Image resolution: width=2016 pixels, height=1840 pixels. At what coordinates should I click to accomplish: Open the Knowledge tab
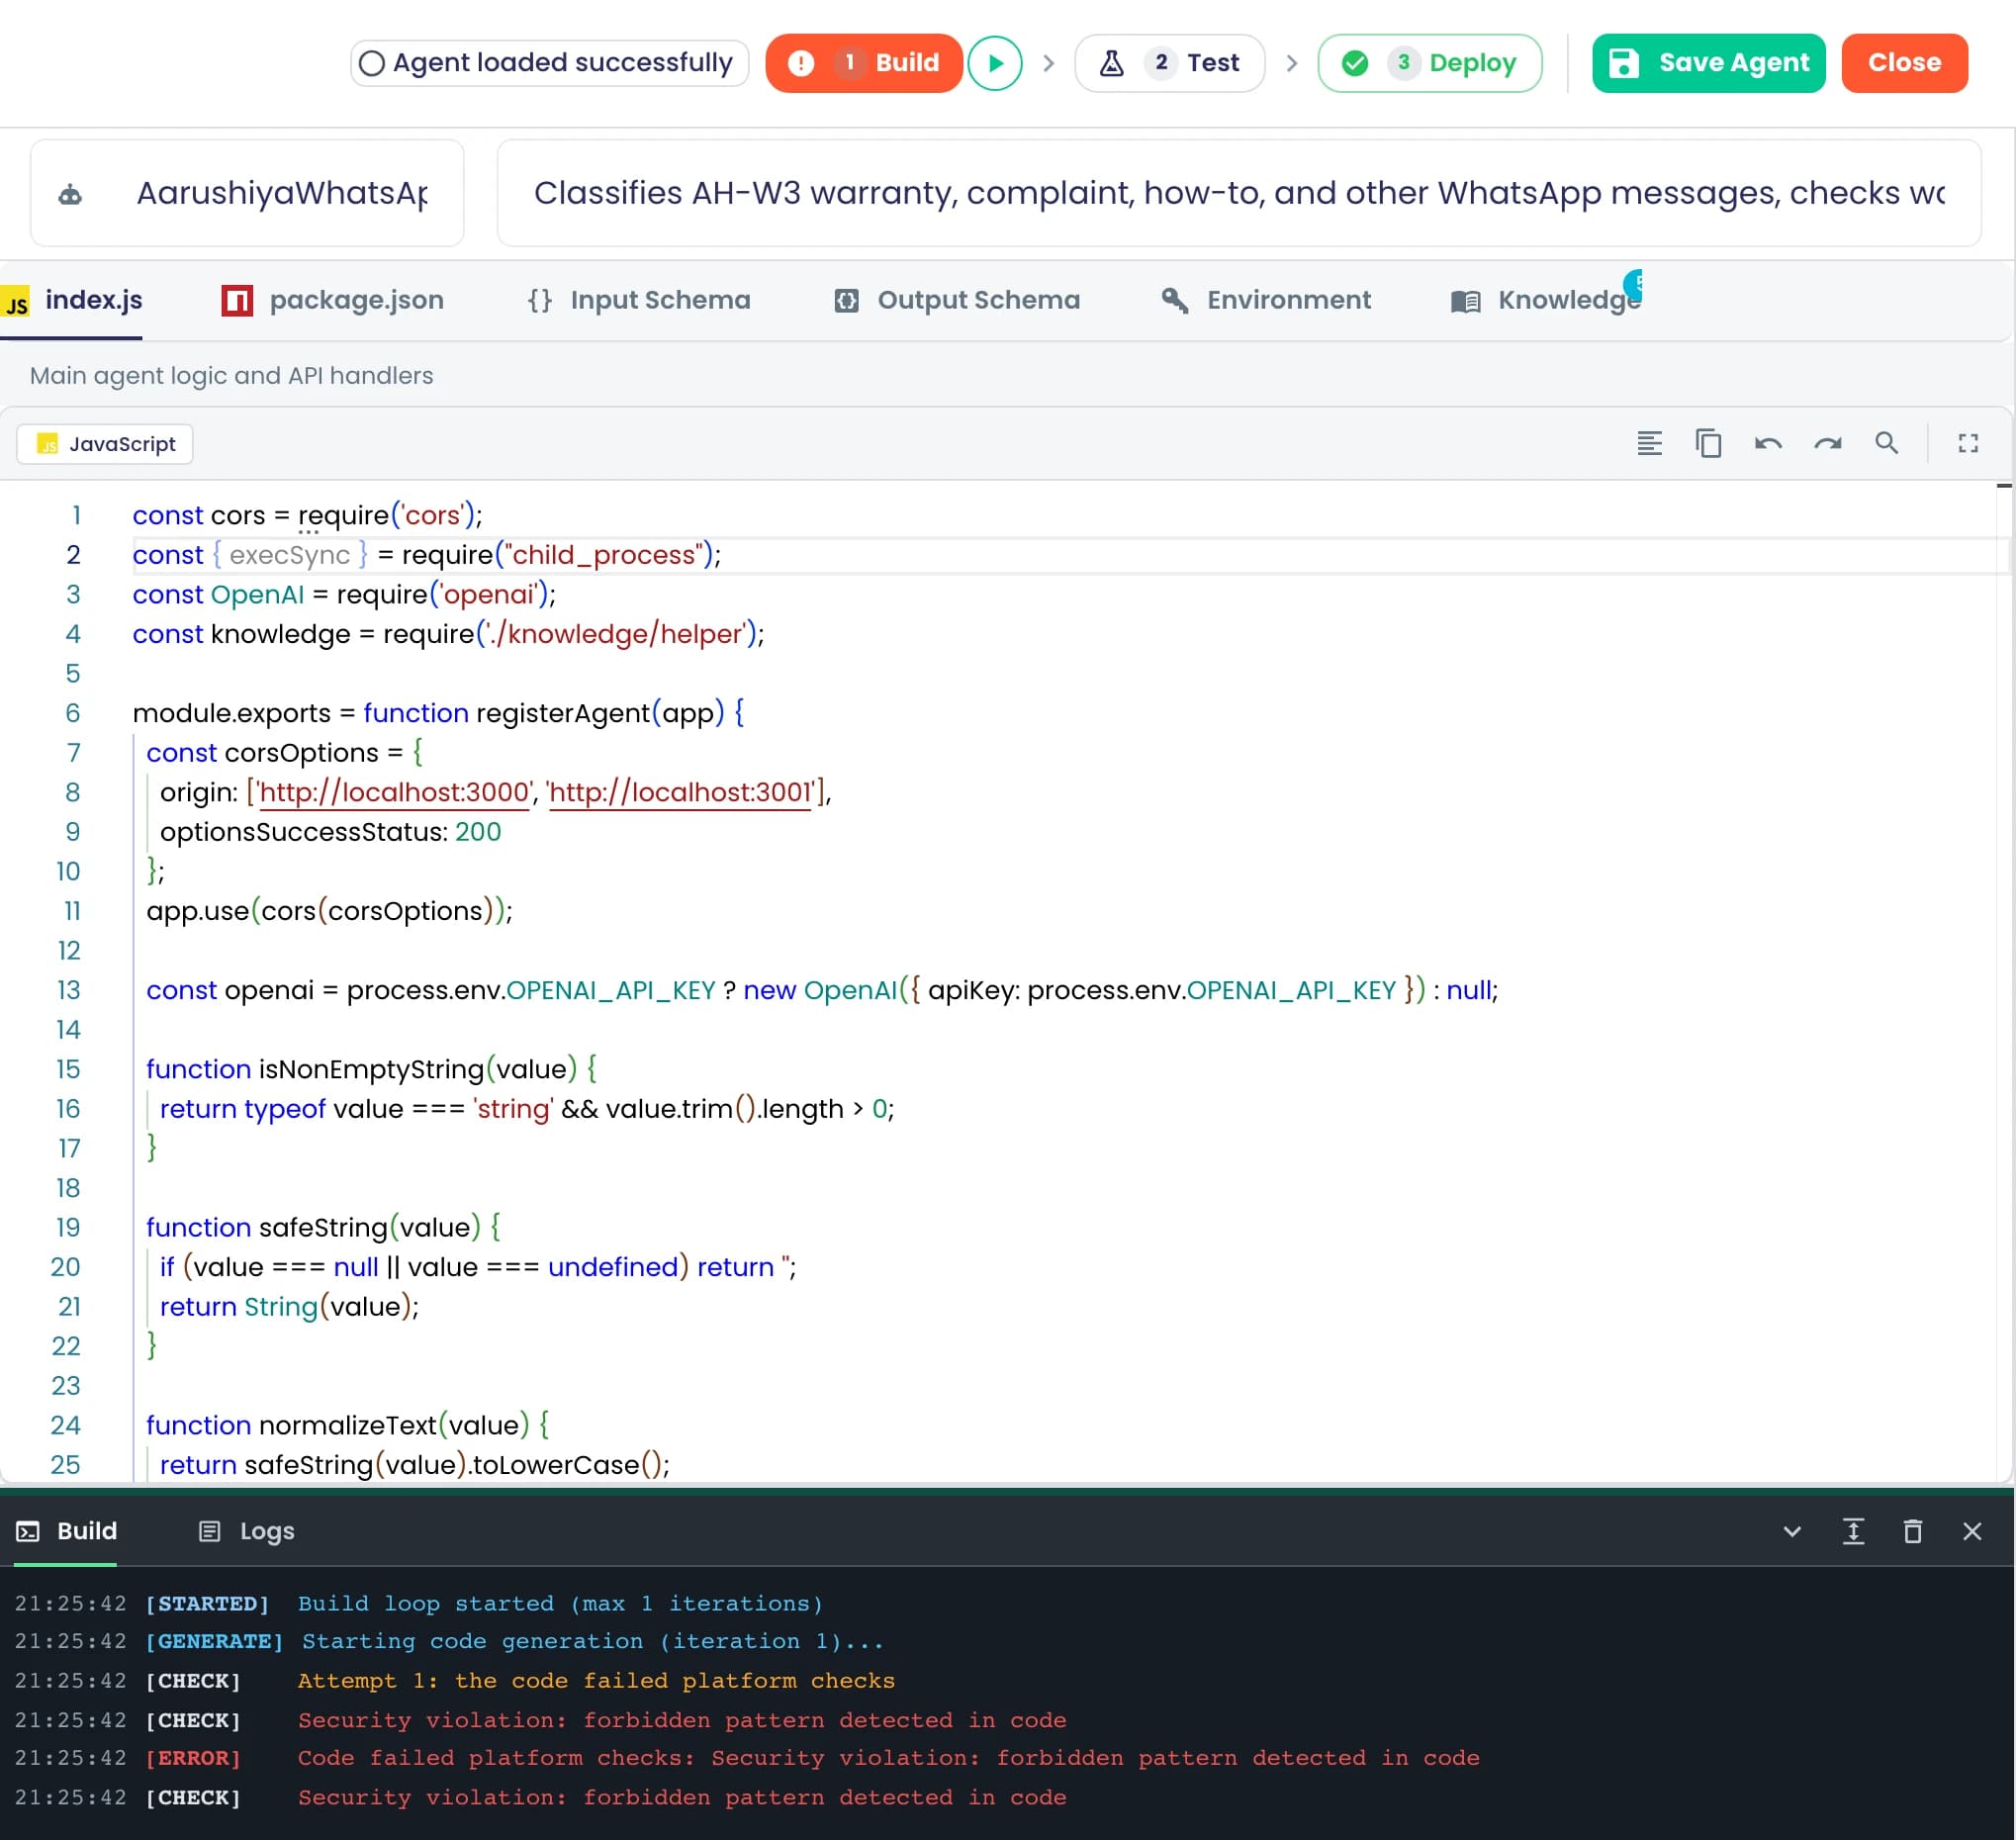(1545, 300)
